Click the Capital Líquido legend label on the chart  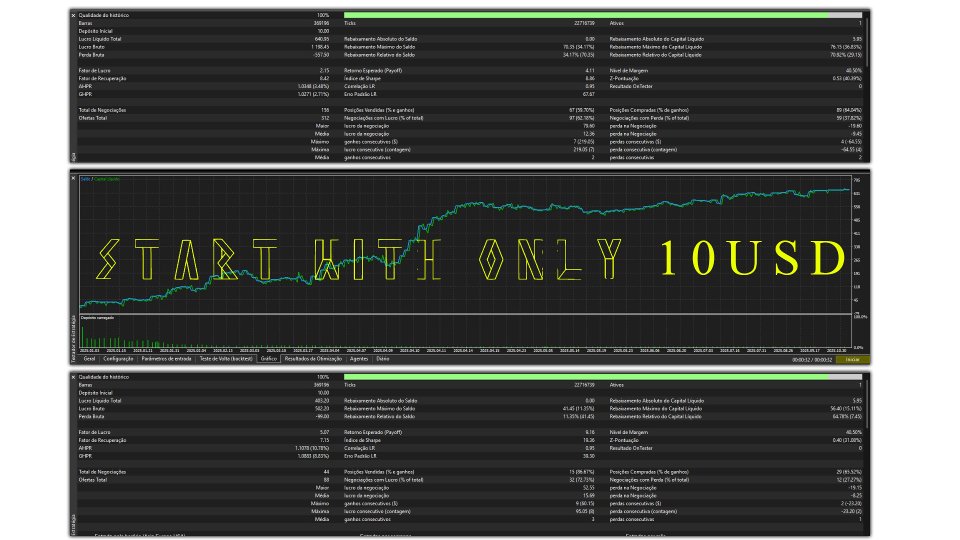[107, 179]
